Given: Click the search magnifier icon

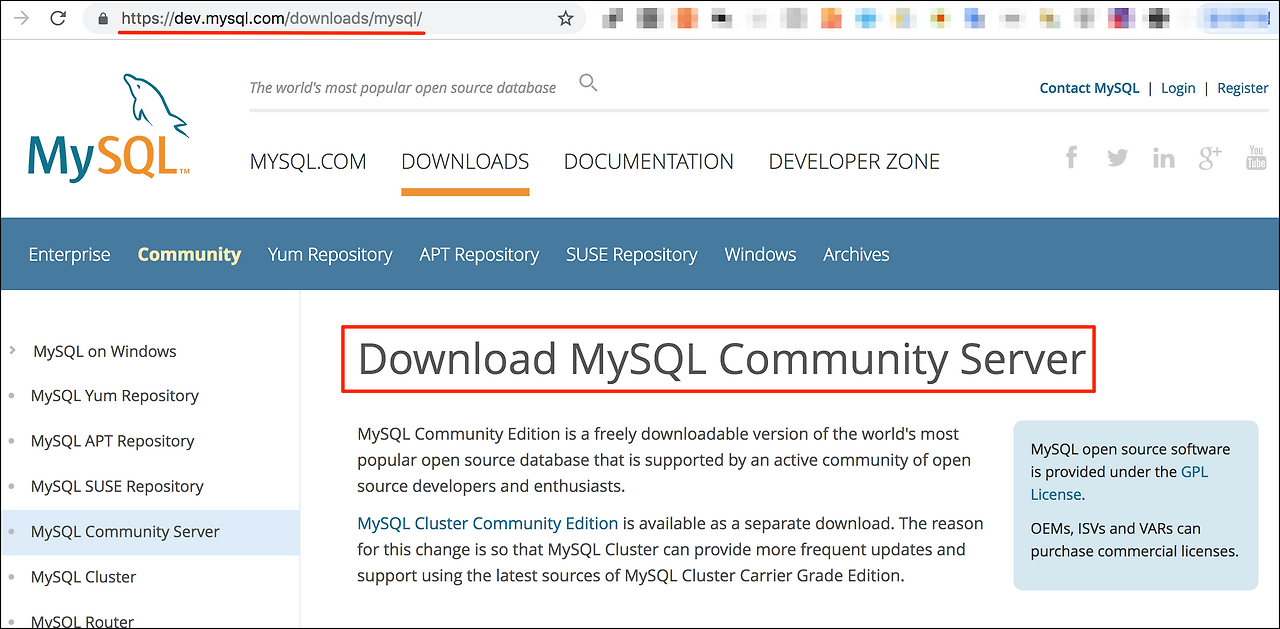Looking at the screenshot, I should point(588,82).
